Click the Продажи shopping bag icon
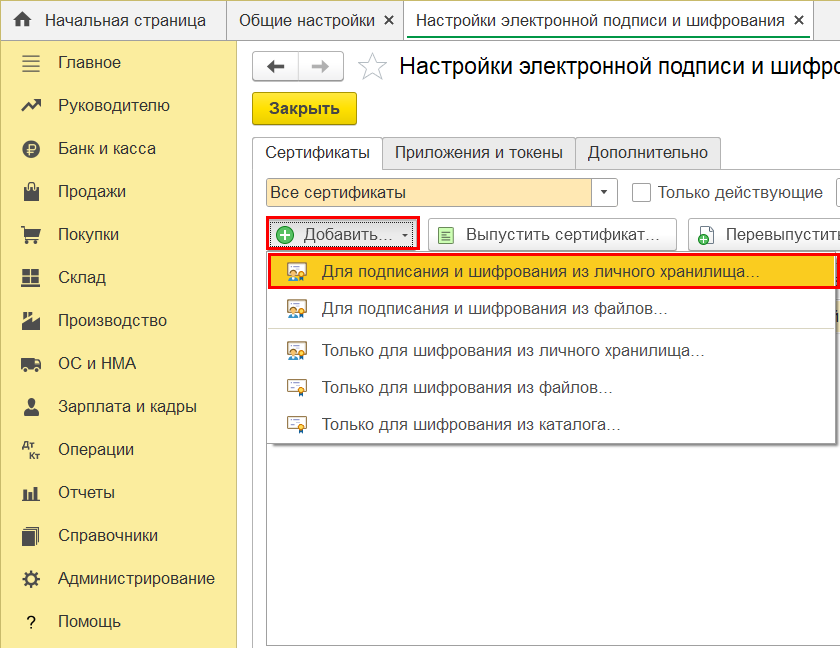This screenshot has width=840, height=648. click(31, 191)
